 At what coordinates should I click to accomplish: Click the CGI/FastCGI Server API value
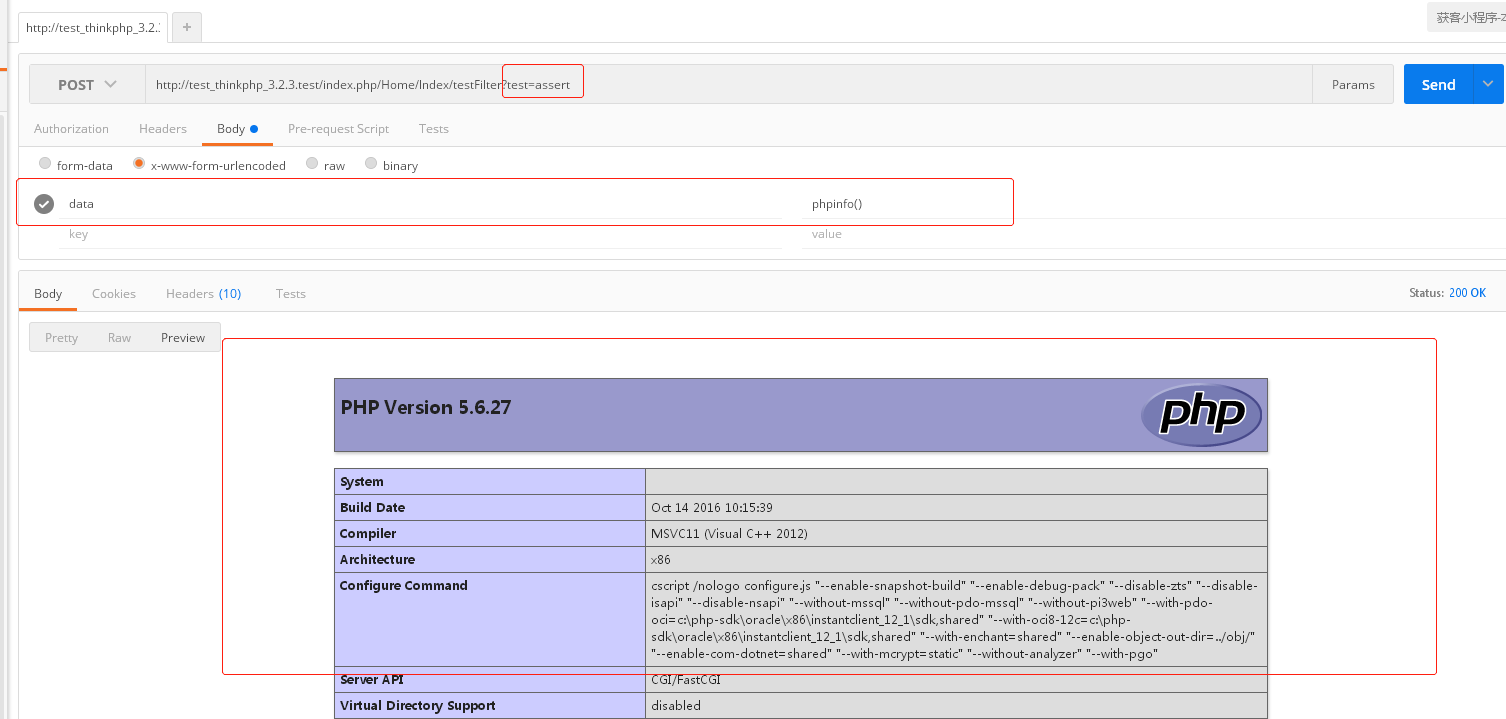[686, 680]
